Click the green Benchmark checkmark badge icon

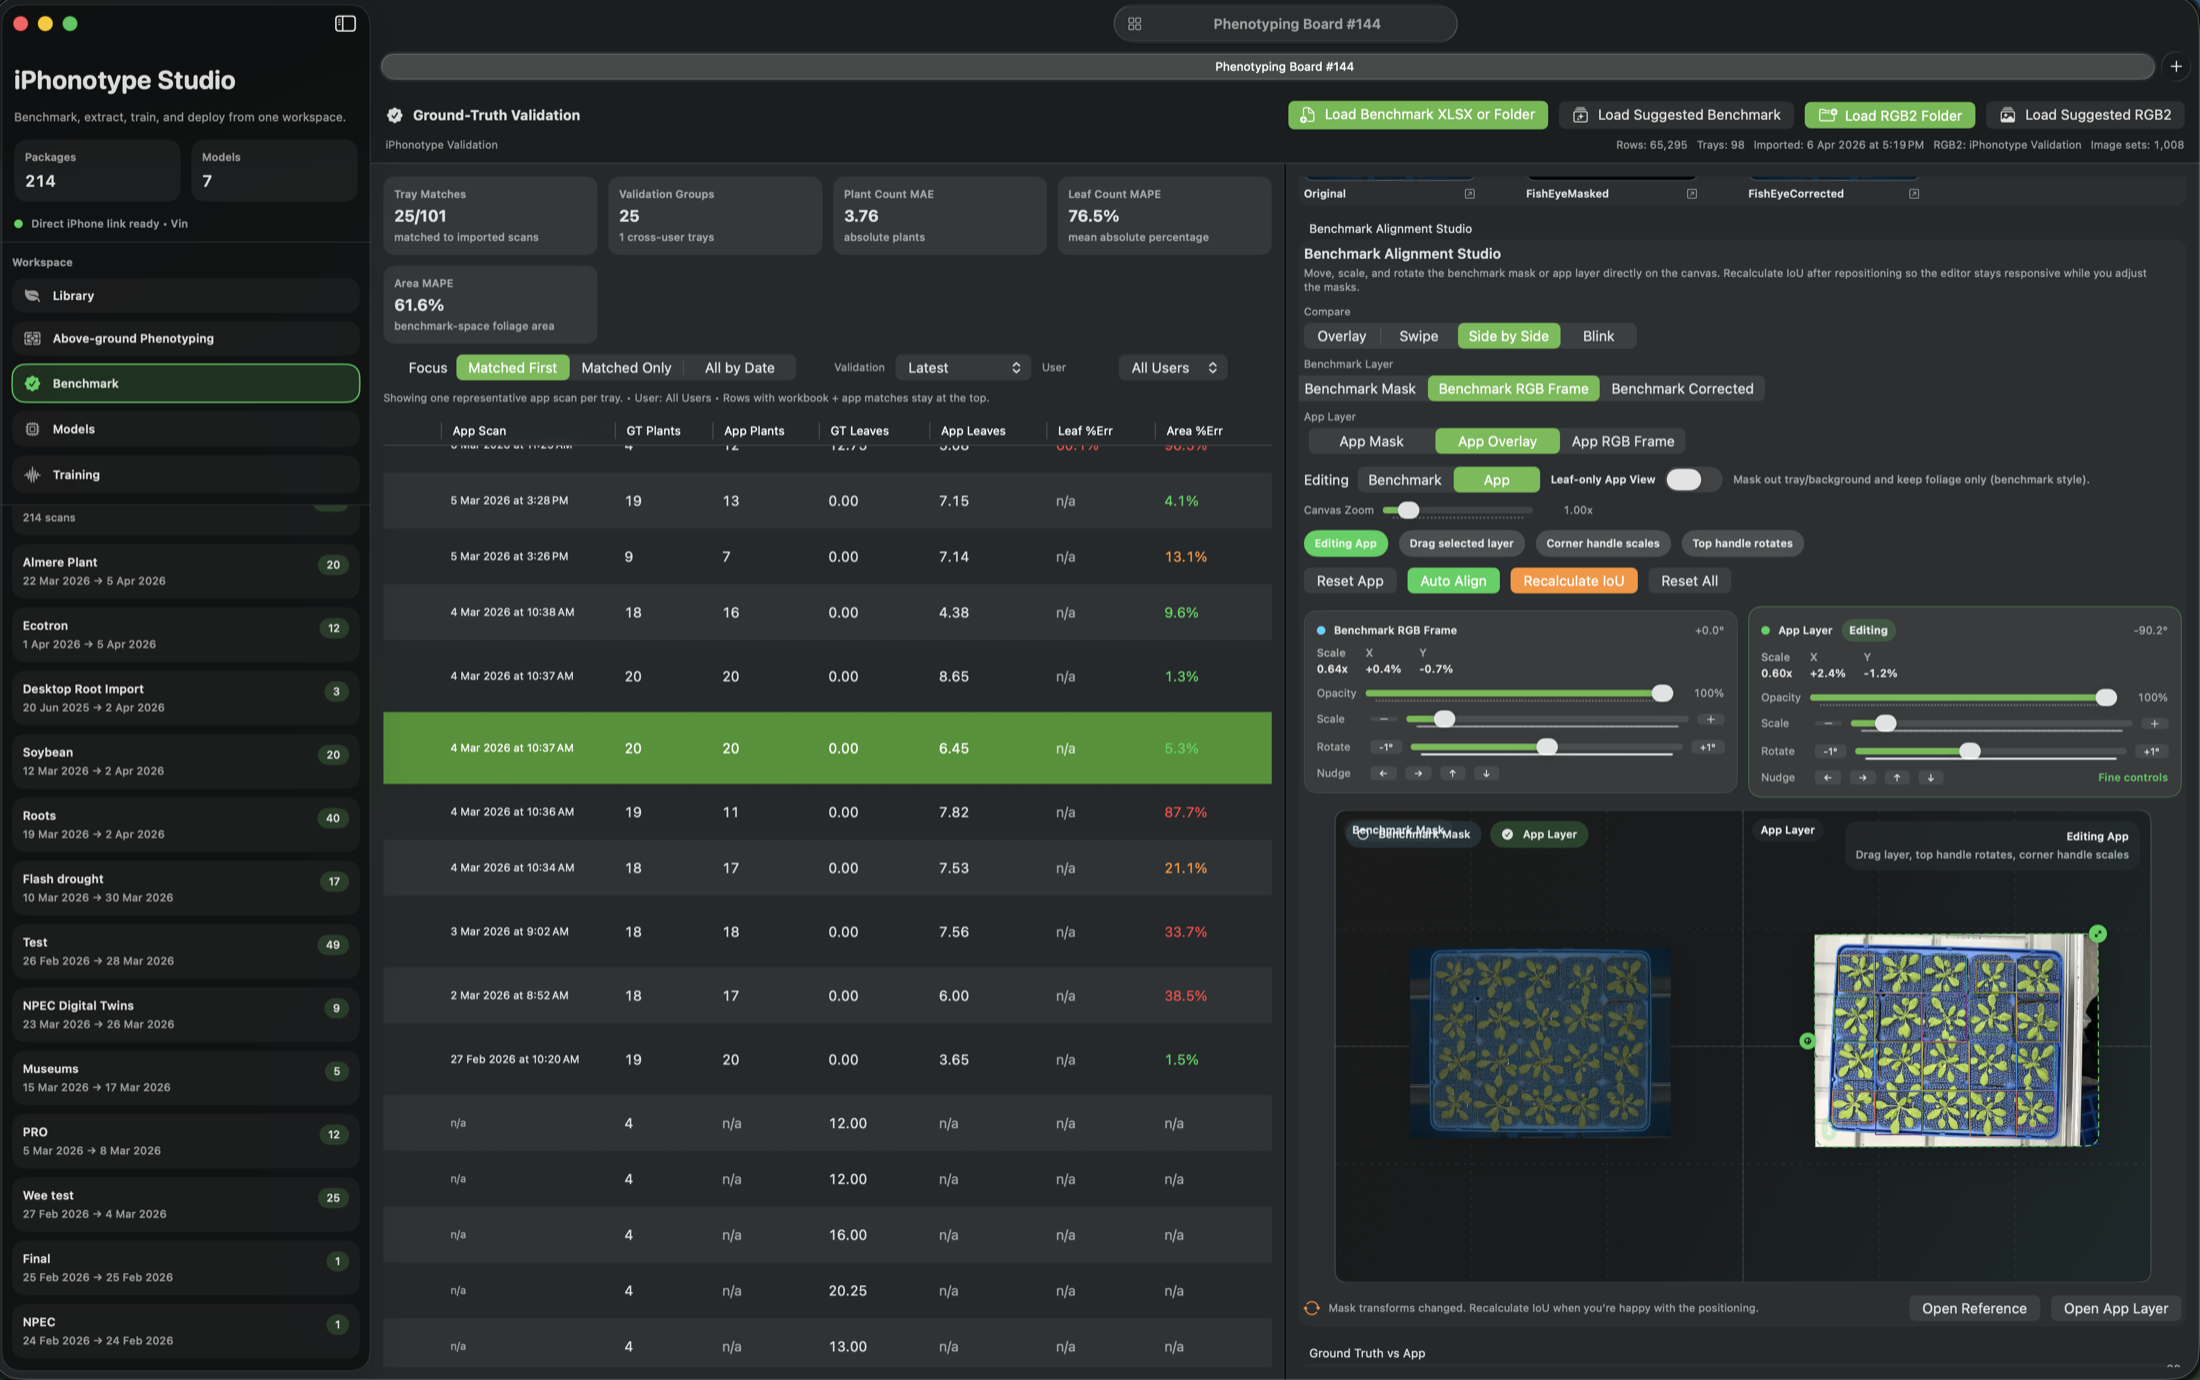click(x=33, y=383)
